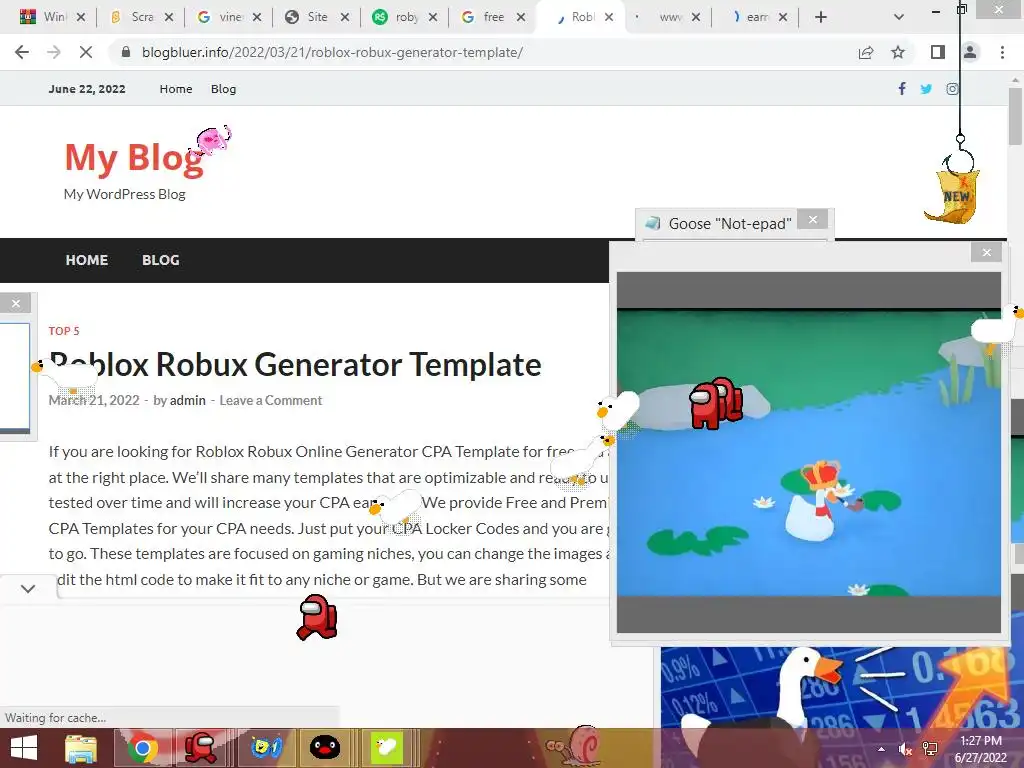Close the goose video meme window
Image resolution: width=1024 pixels, height=768 pixels.
986,252
